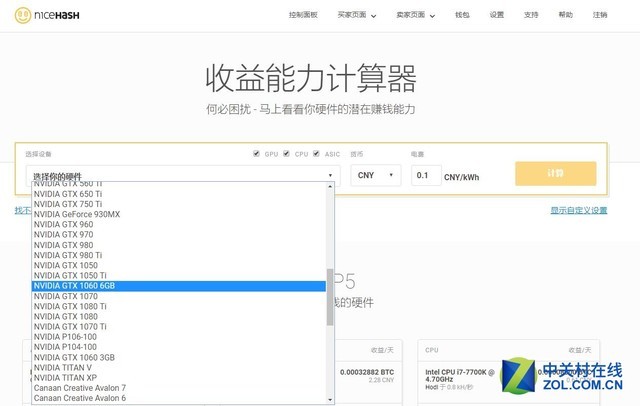
Task: Open the 钱包 page
Action: pos(462,15)
